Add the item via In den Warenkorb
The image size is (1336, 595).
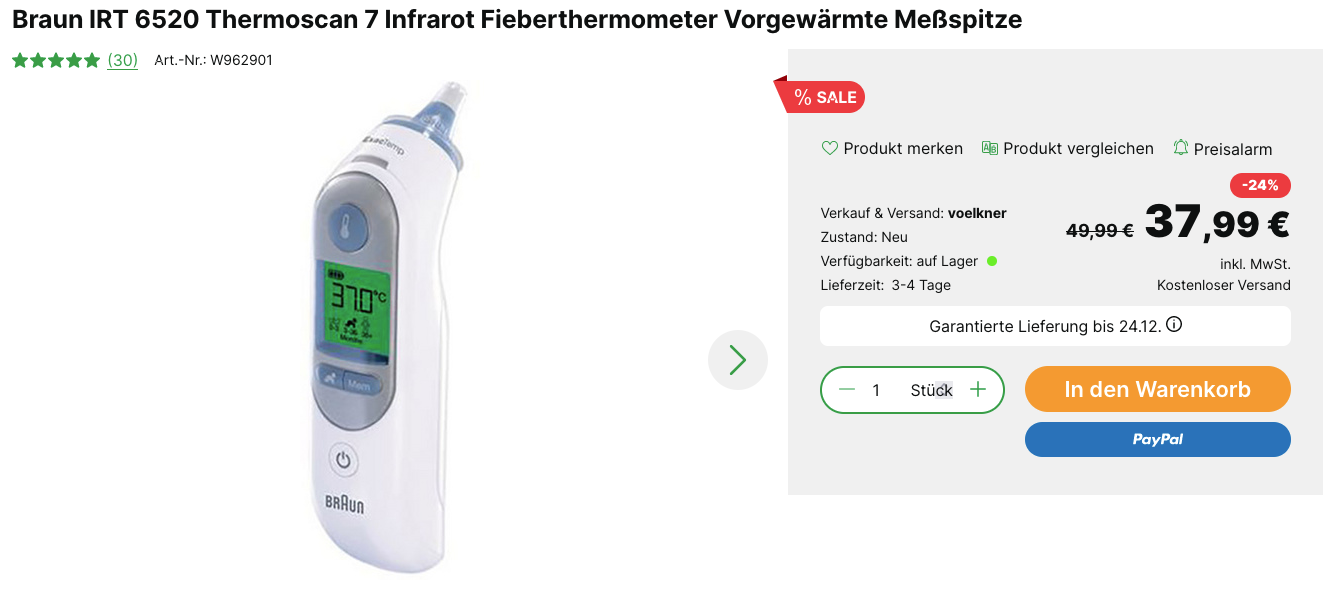(1158, 389)
